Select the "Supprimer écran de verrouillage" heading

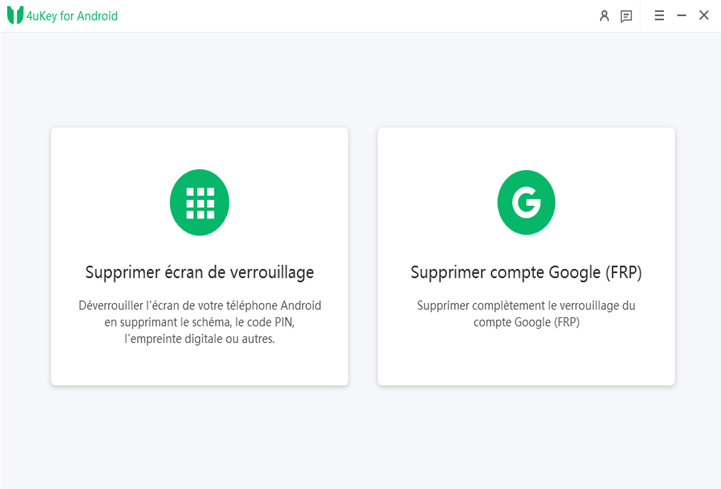tap(200, 272)
